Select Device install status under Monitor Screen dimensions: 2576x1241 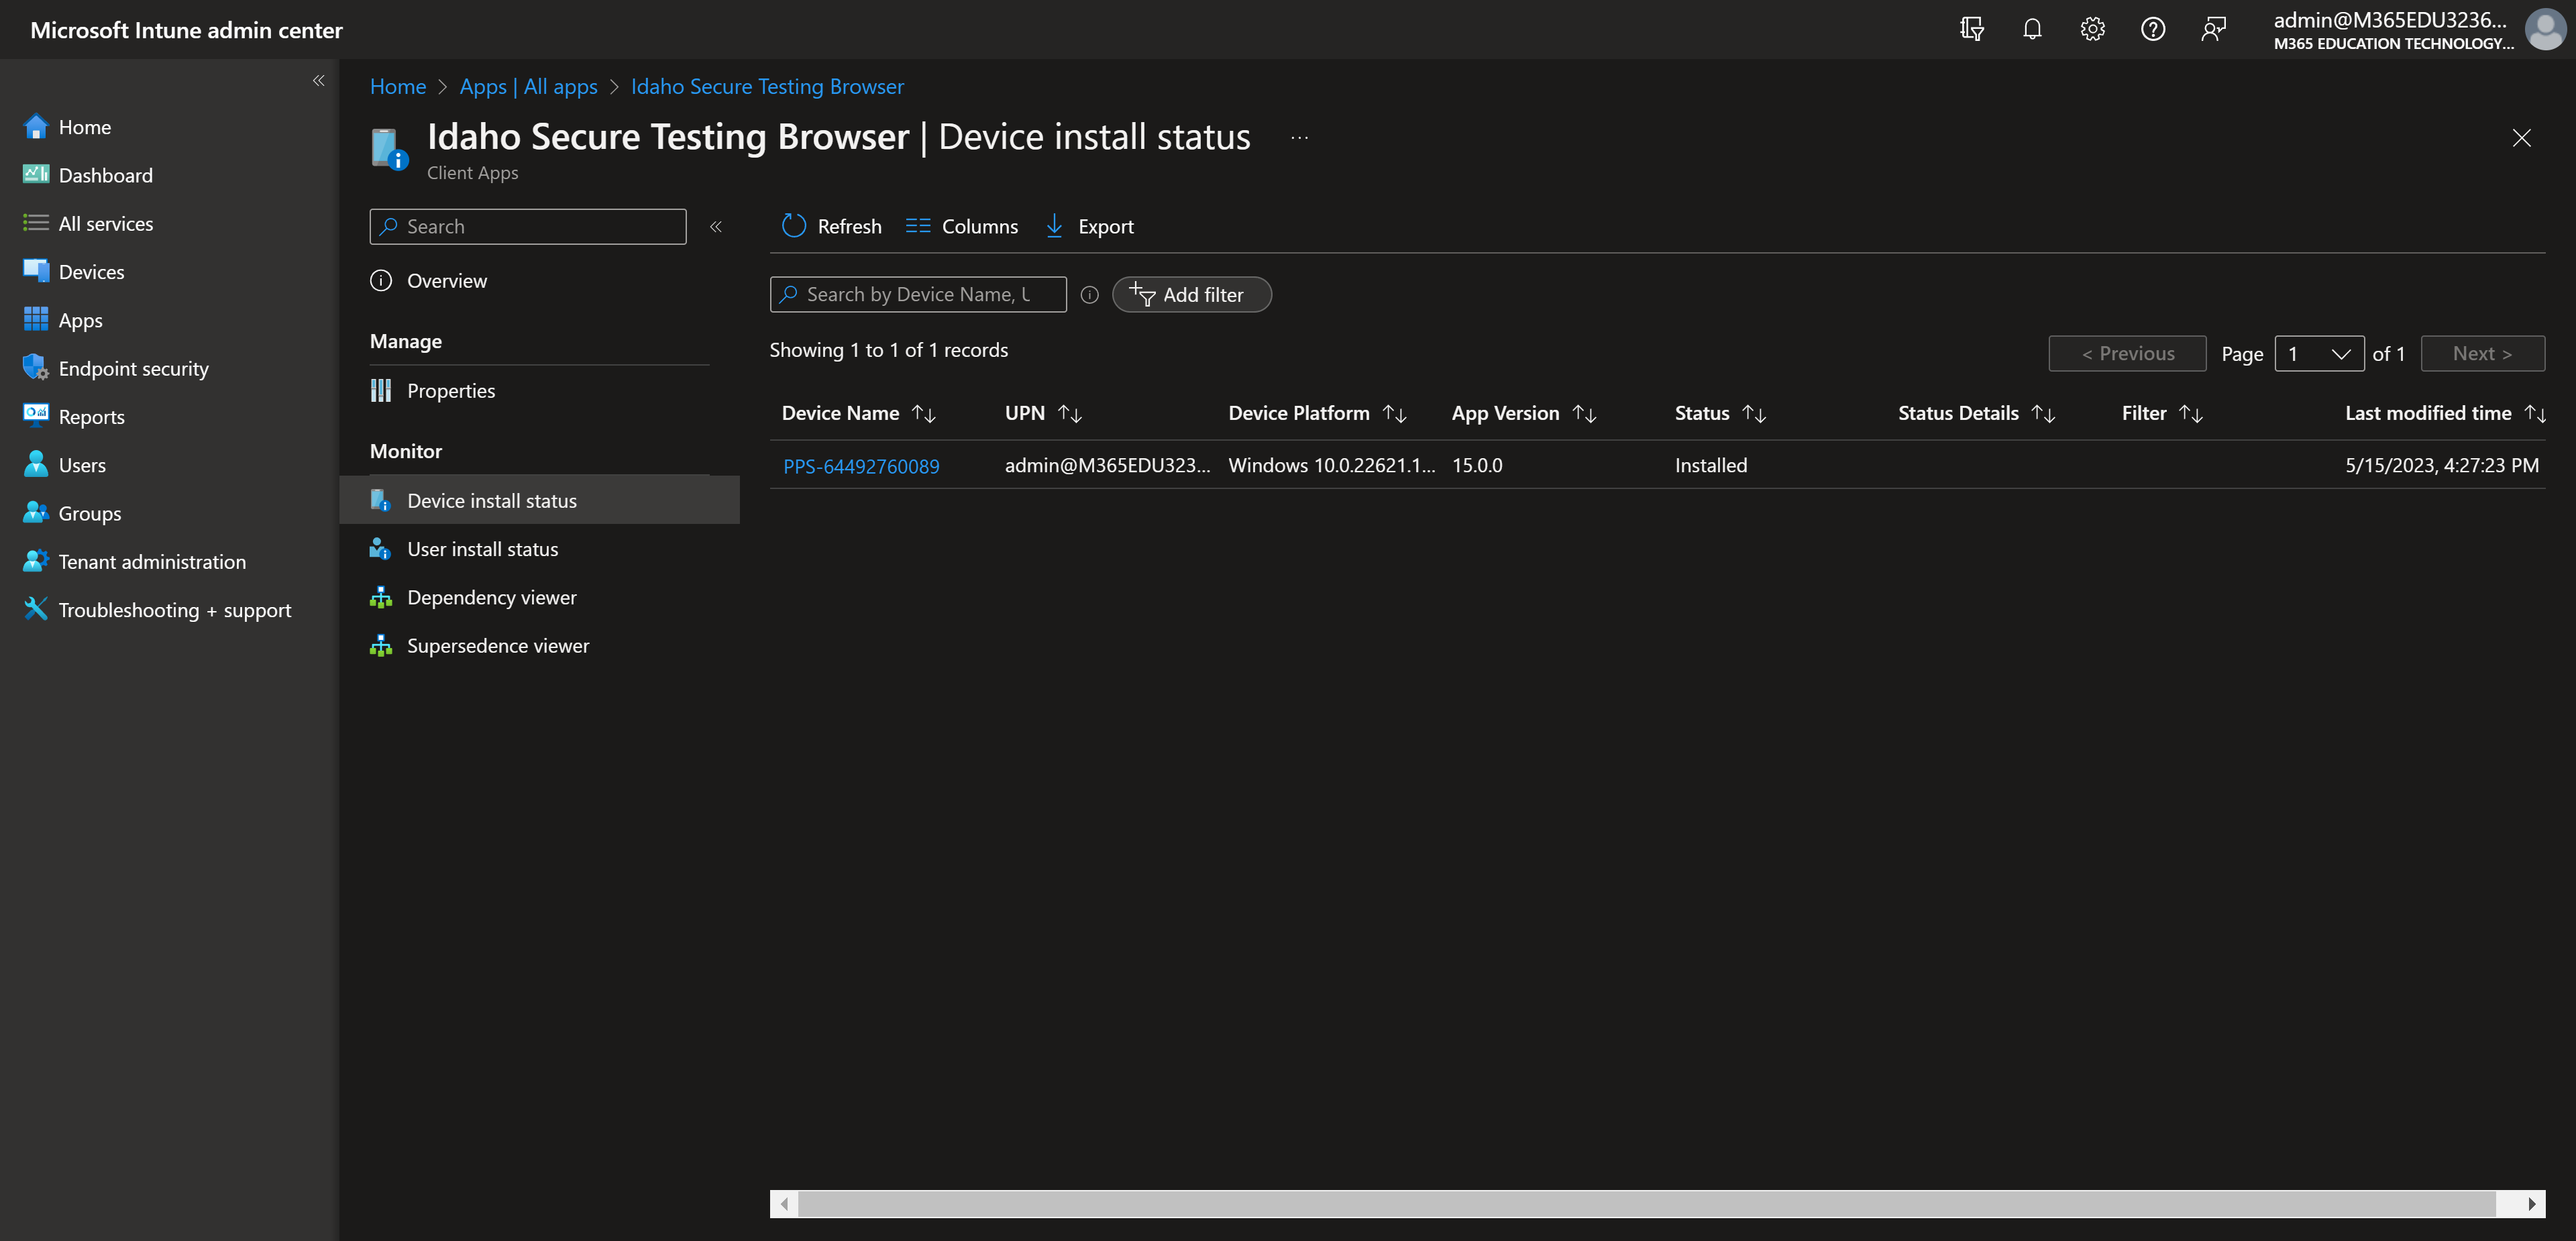540,500
